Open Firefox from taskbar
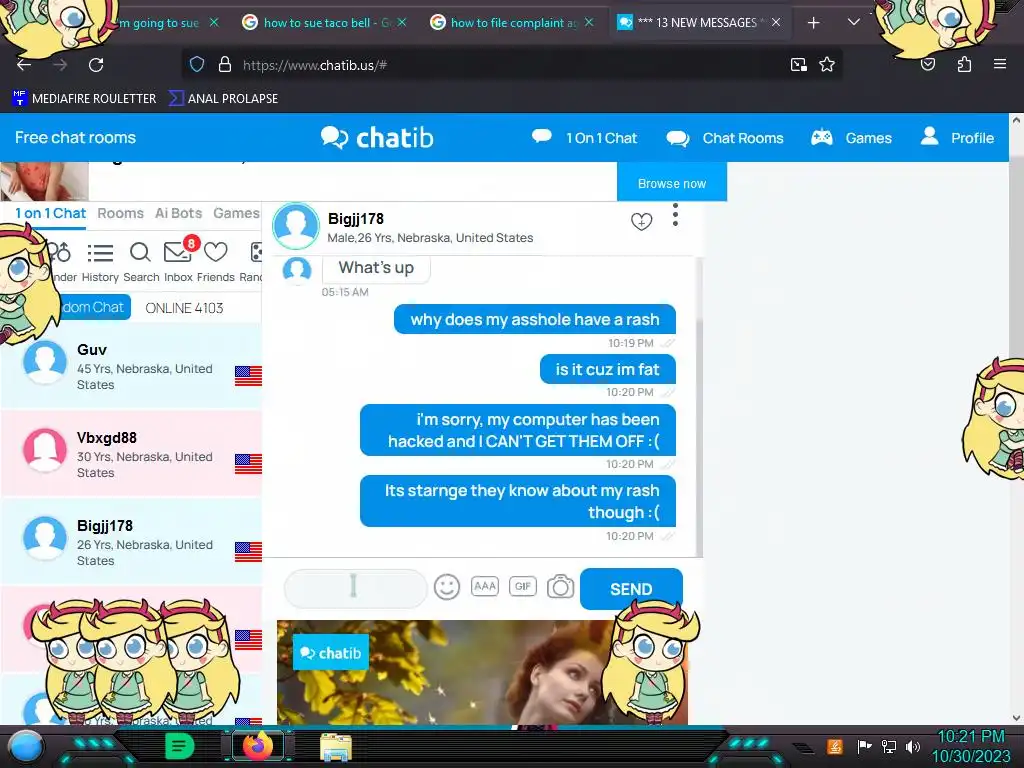 click(x=258, y=745)
